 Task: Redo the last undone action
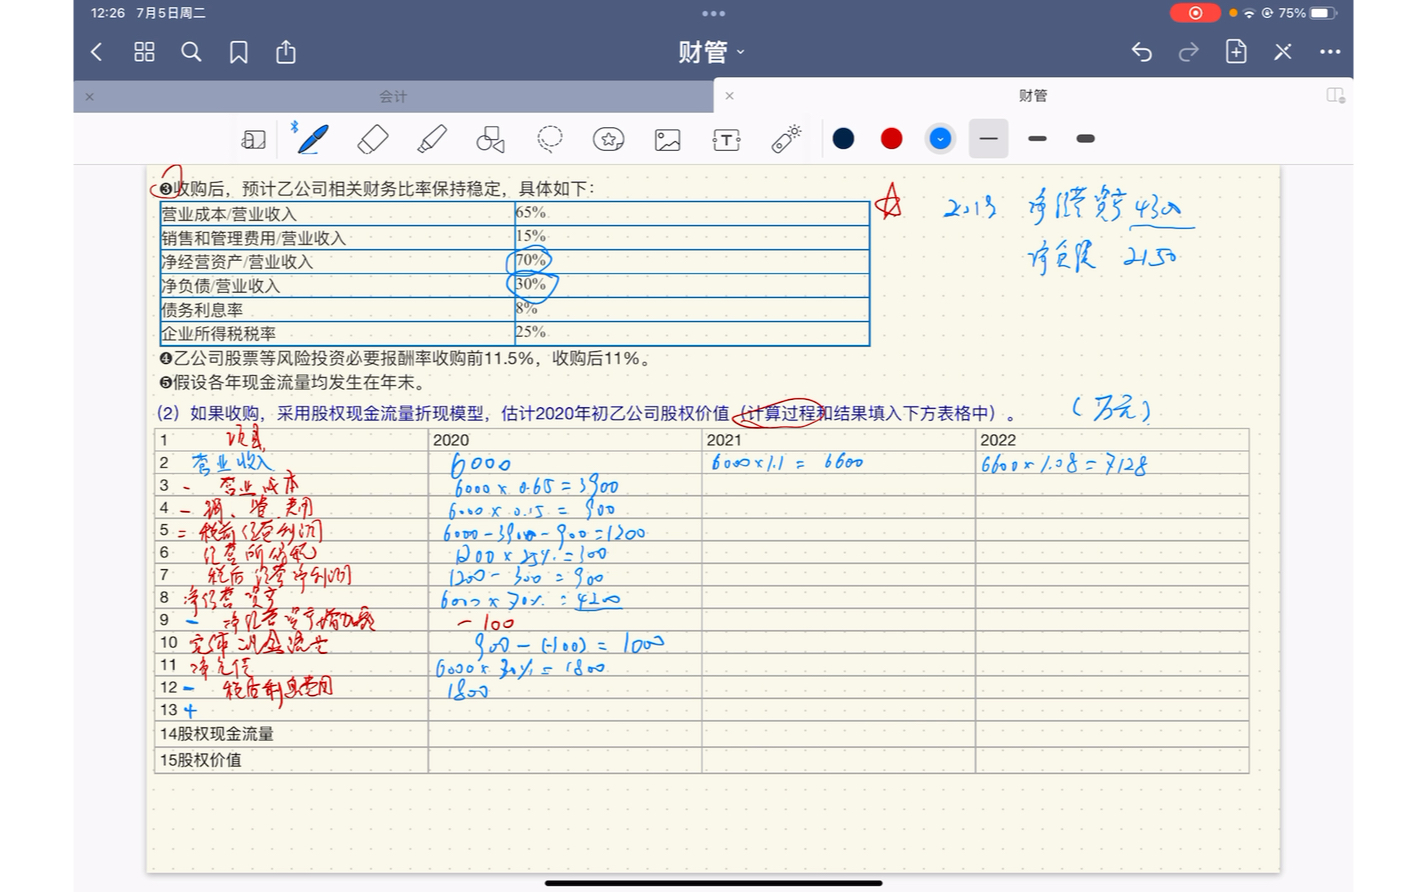1189,52
